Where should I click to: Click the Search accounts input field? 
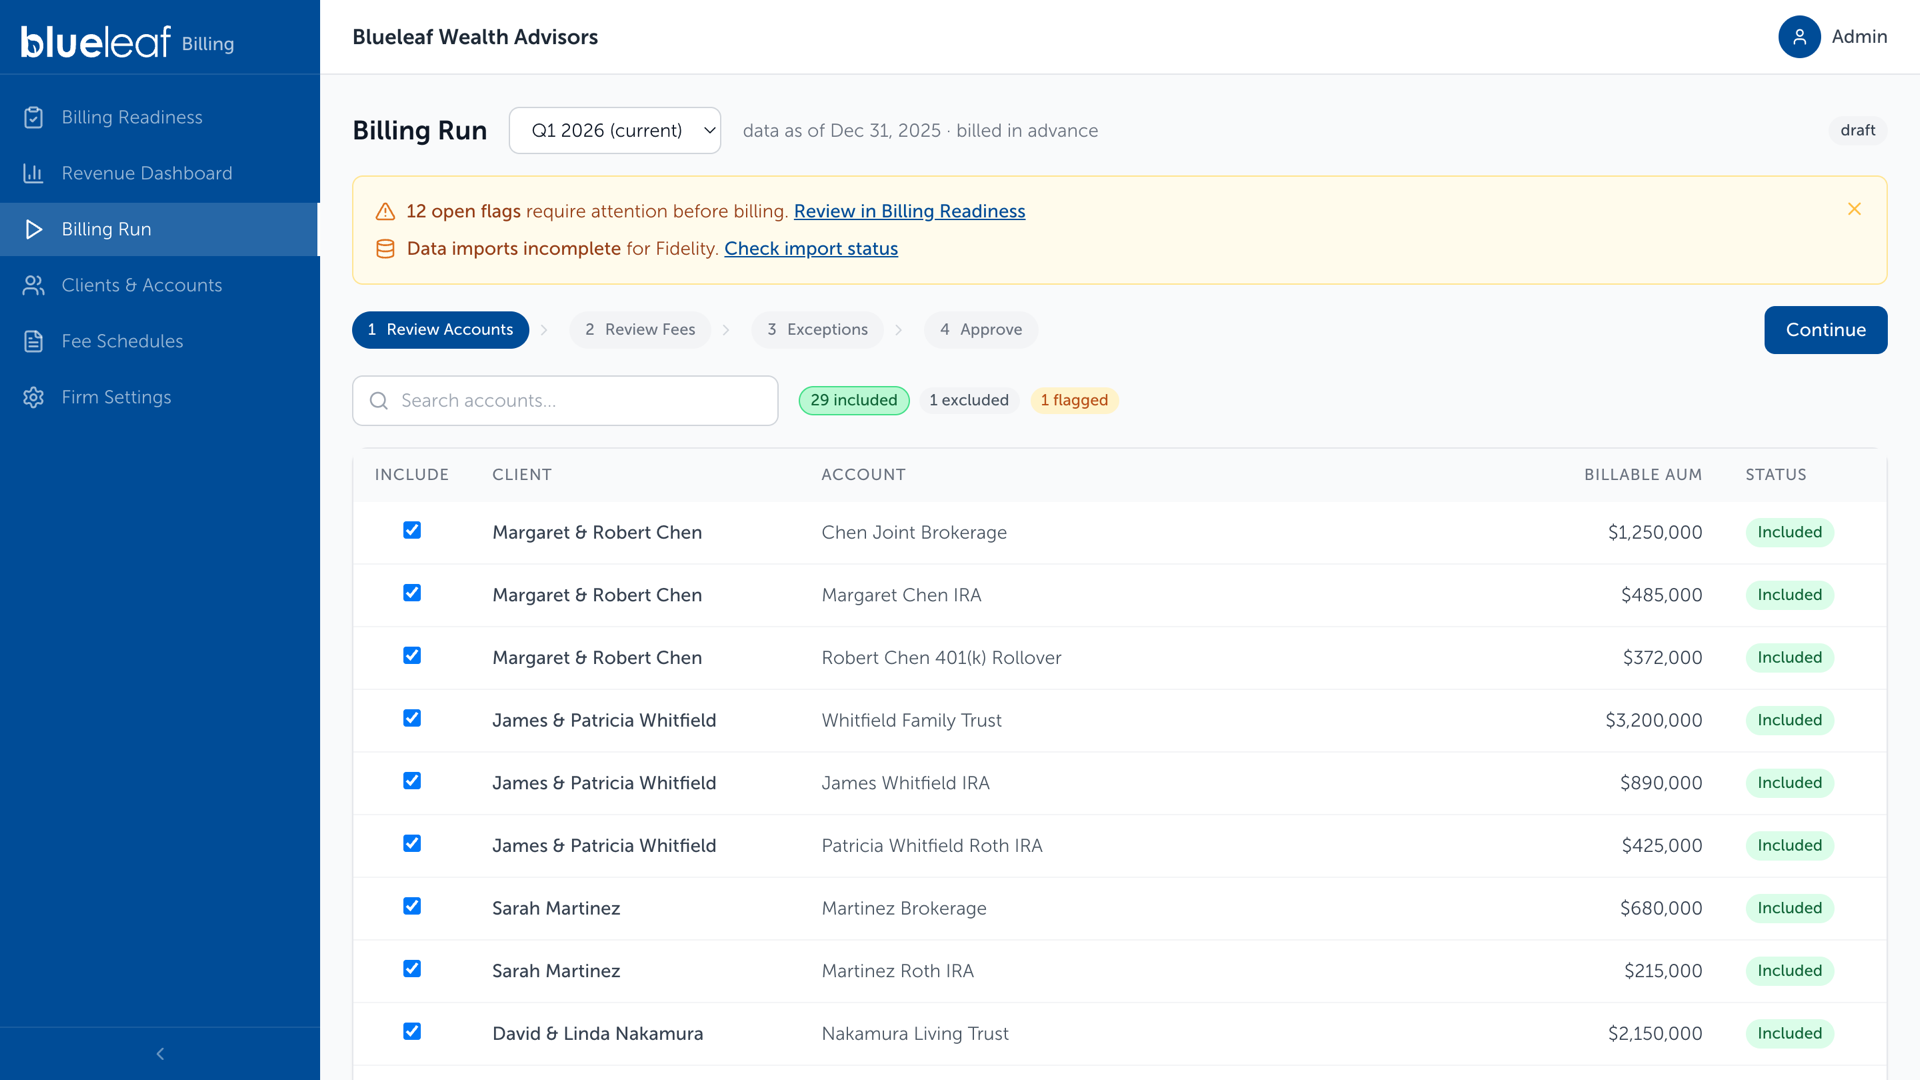565,401
